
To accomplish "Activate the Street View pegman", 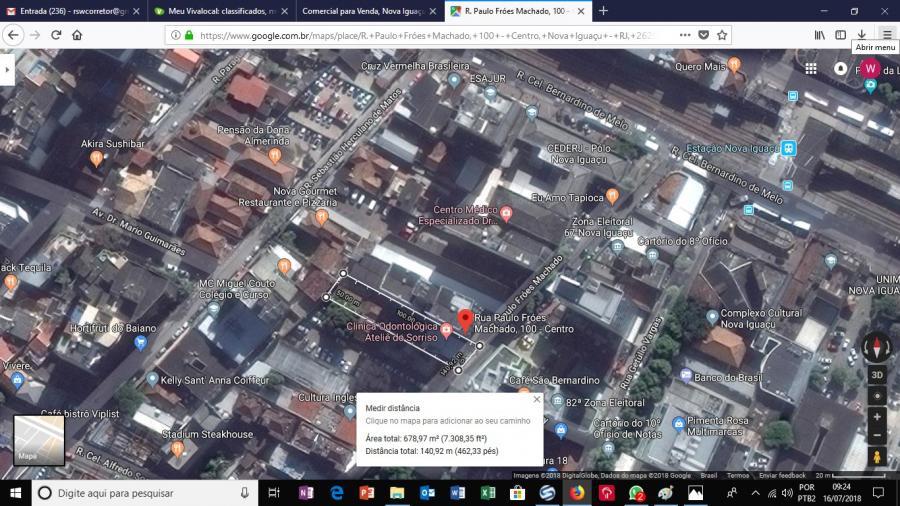I will point(877,456).
